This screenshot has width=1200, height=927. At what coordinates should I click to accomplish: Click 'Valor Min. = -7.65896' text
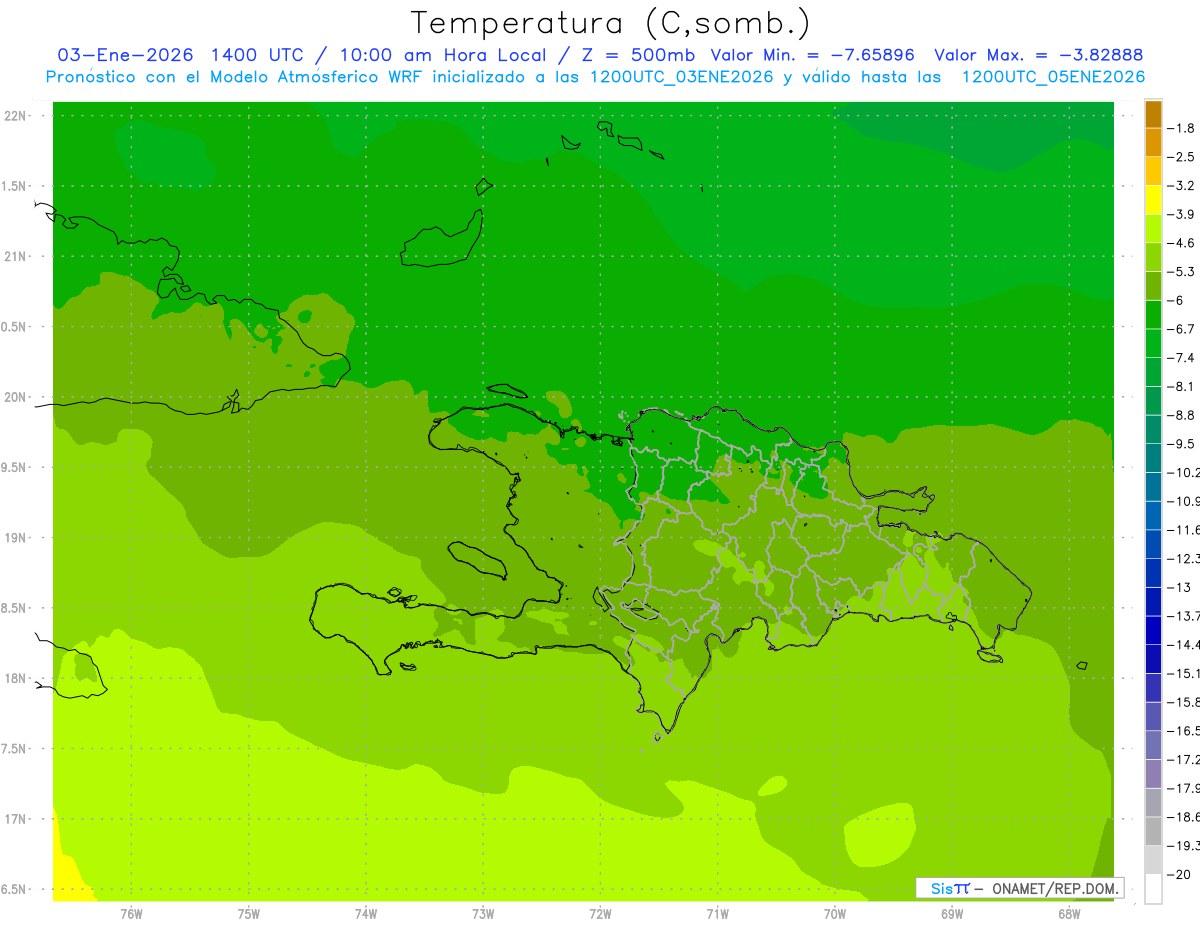tap(812, 55)
